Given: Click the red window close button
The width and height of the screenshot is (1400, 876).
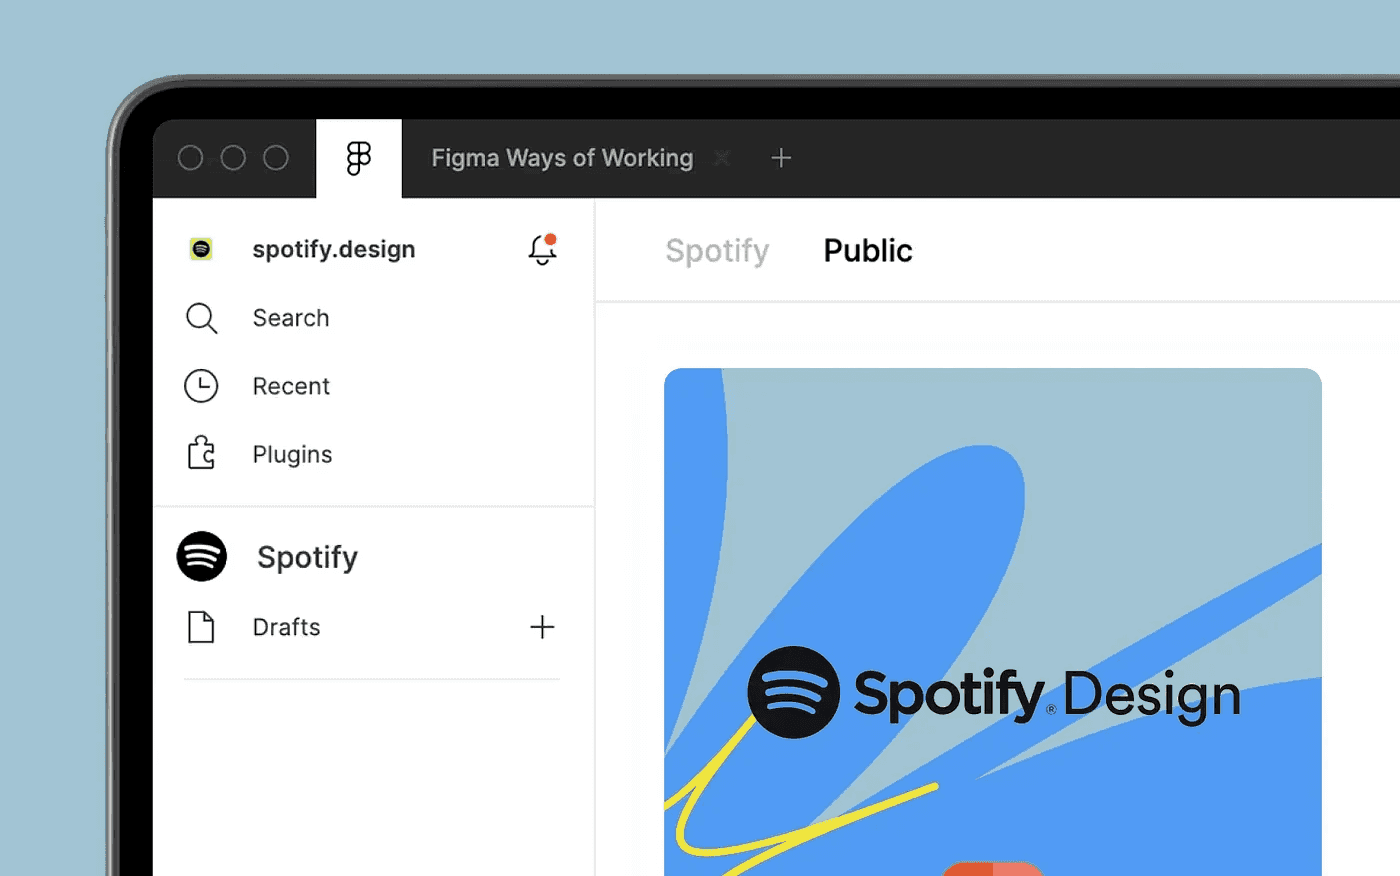Looking at the screenshot, I should point(190,158).
